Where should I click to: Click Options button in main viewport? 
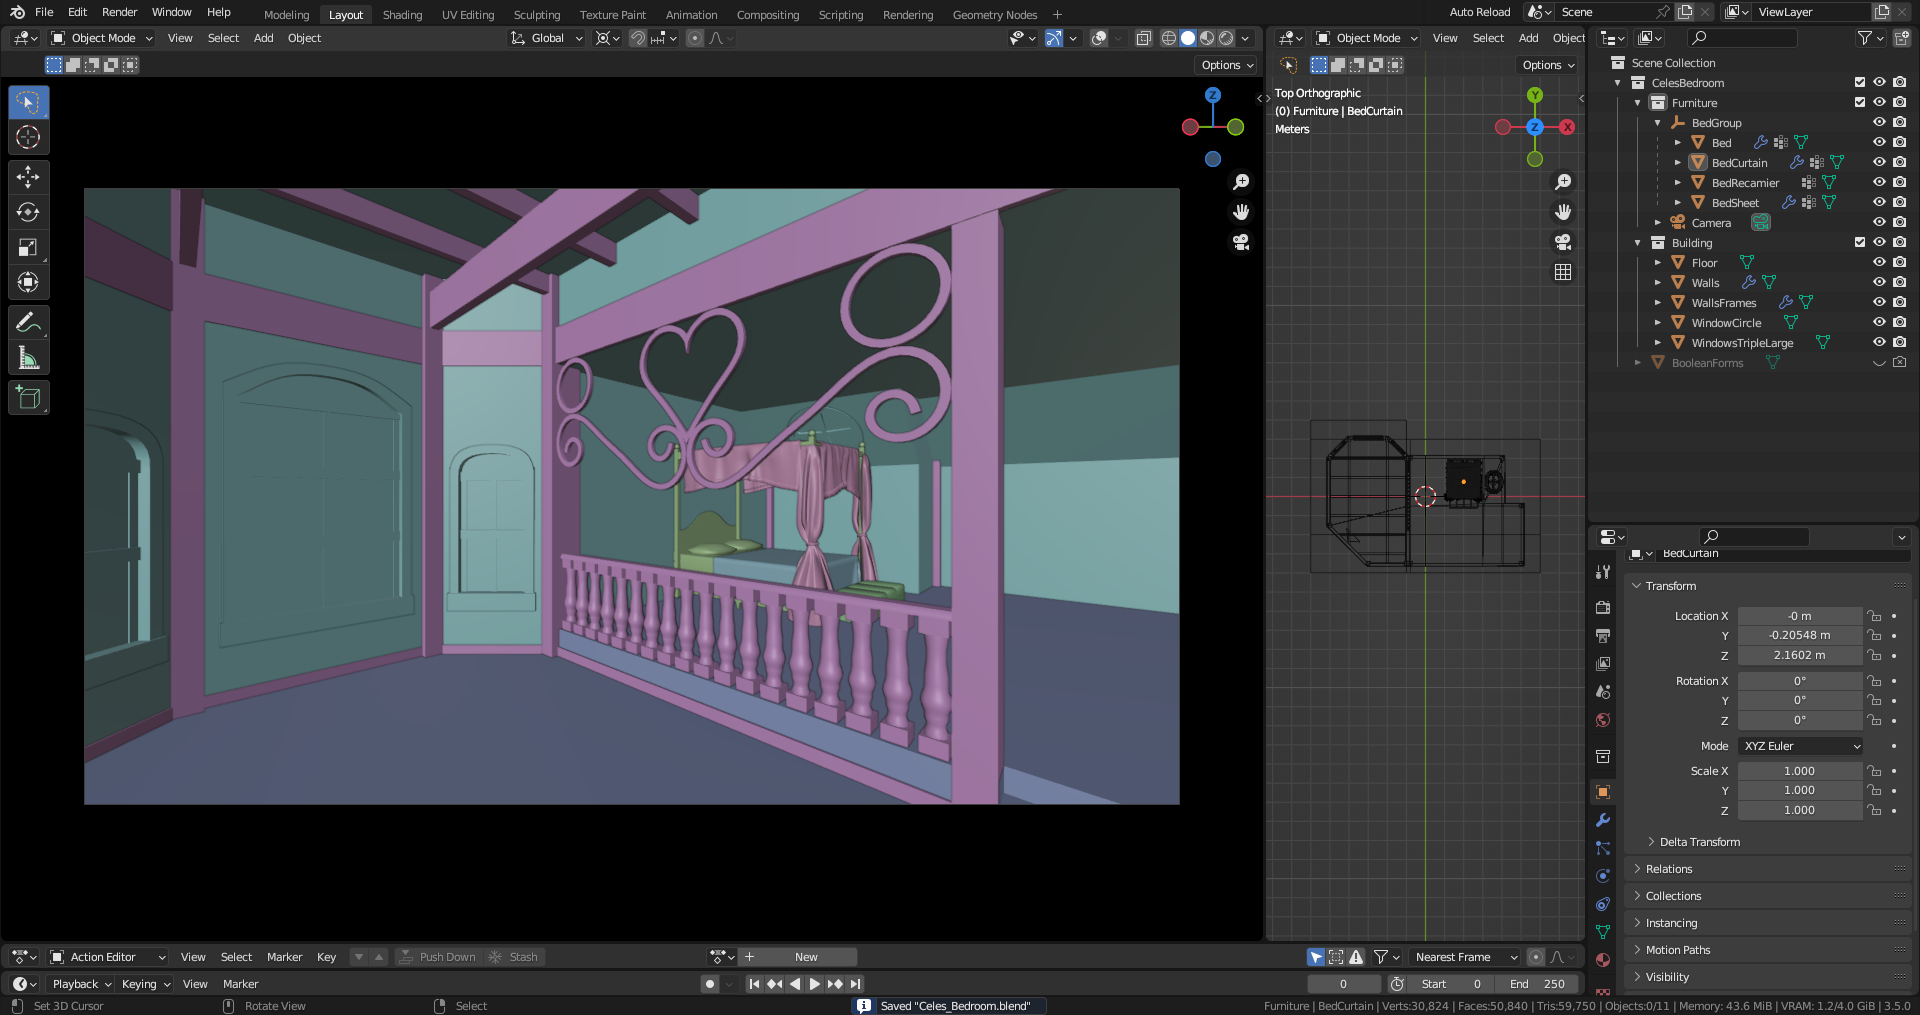coord(1226,65)
